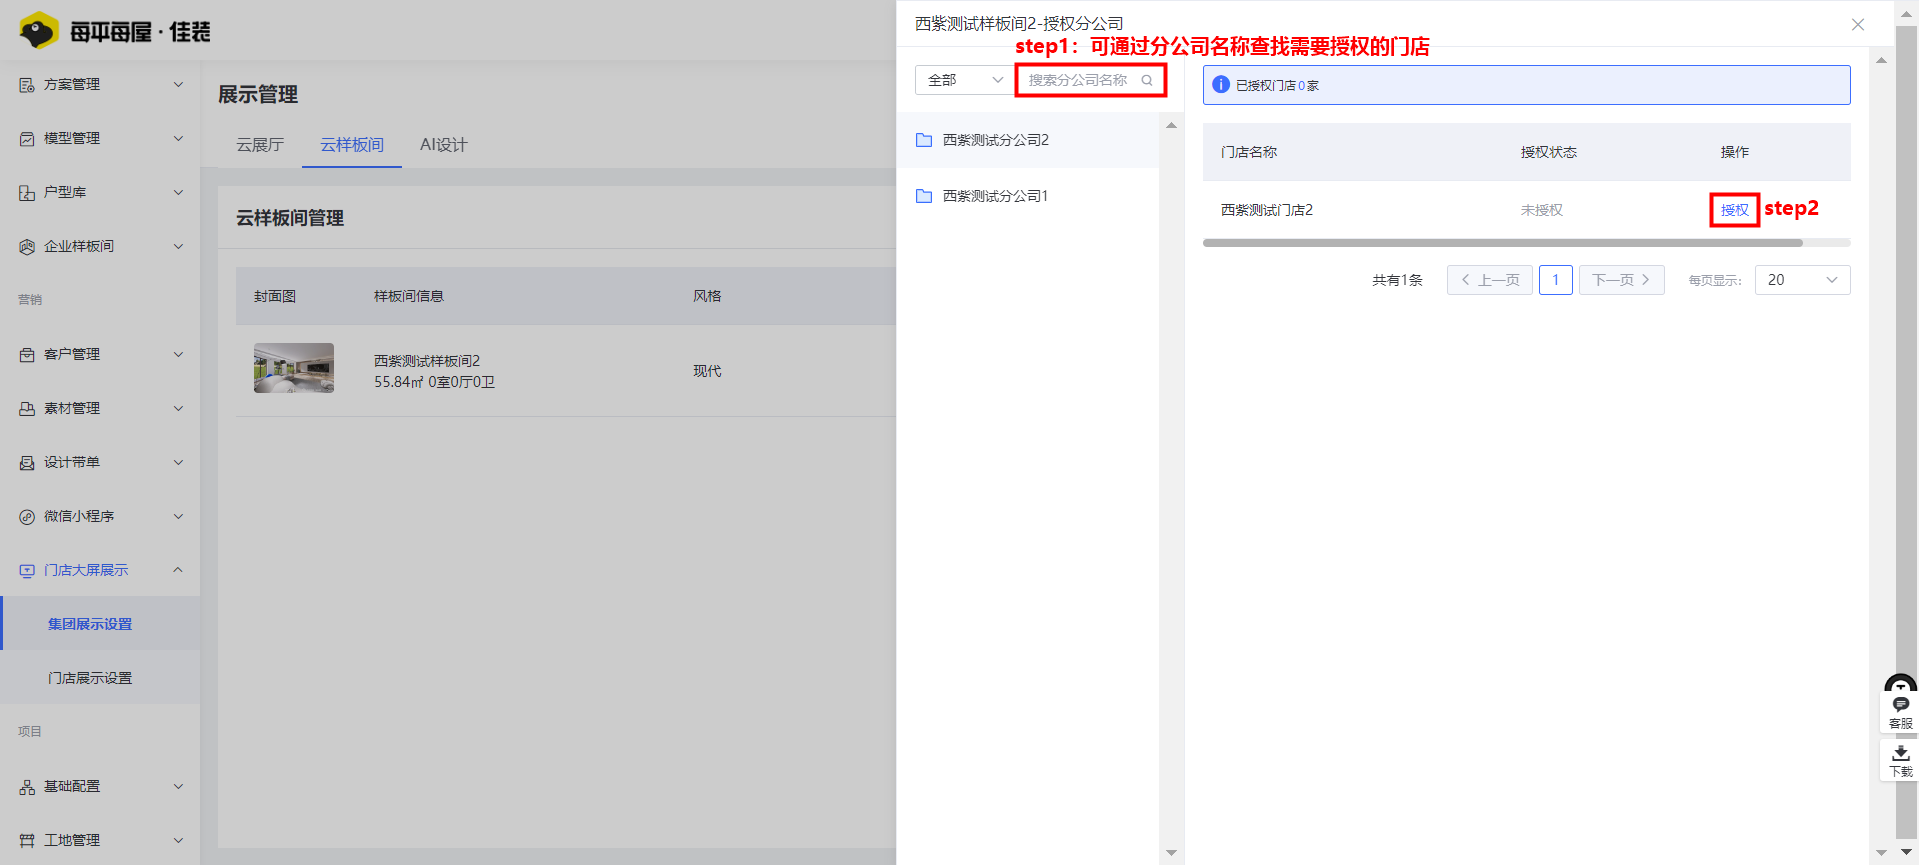Viewport: 1919px width, 865px height.
Task: Click the 微信小程序 sidebar icon
Action: [x=27, y=517]
